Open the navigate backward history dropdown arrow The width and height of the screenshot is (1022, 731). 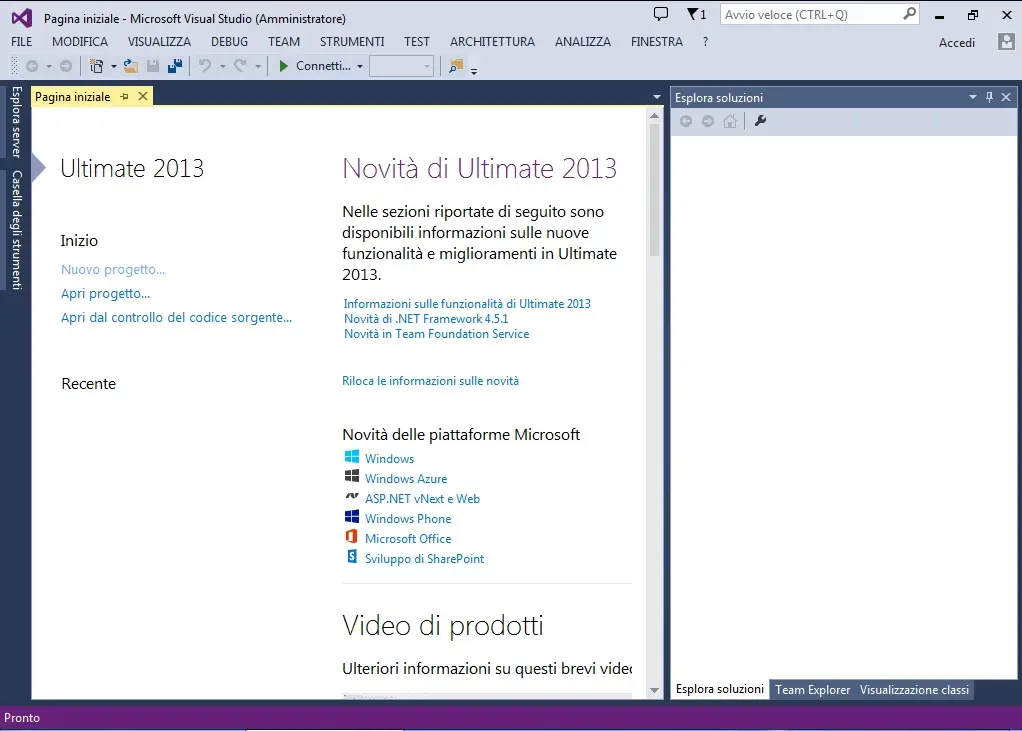point(48,66)
